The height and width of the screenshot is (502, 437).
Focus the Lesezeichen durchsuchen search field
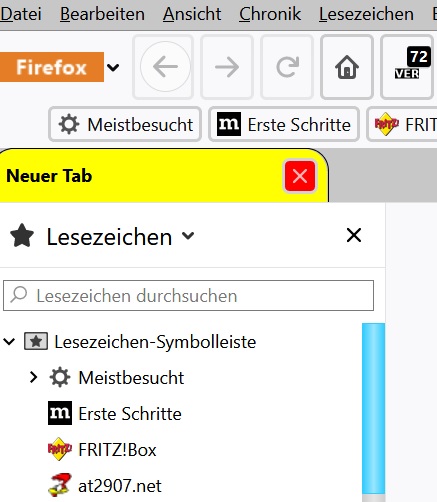pyautogui.click(x=188, y=296)
